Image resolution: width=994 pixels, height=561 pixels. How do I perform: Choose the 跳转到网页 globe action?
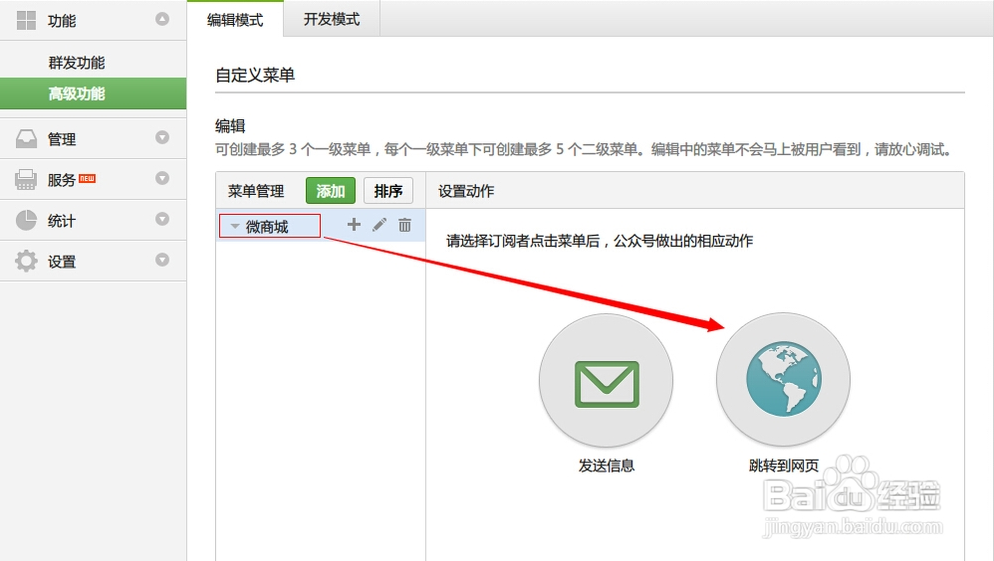[x=784, y=380]
